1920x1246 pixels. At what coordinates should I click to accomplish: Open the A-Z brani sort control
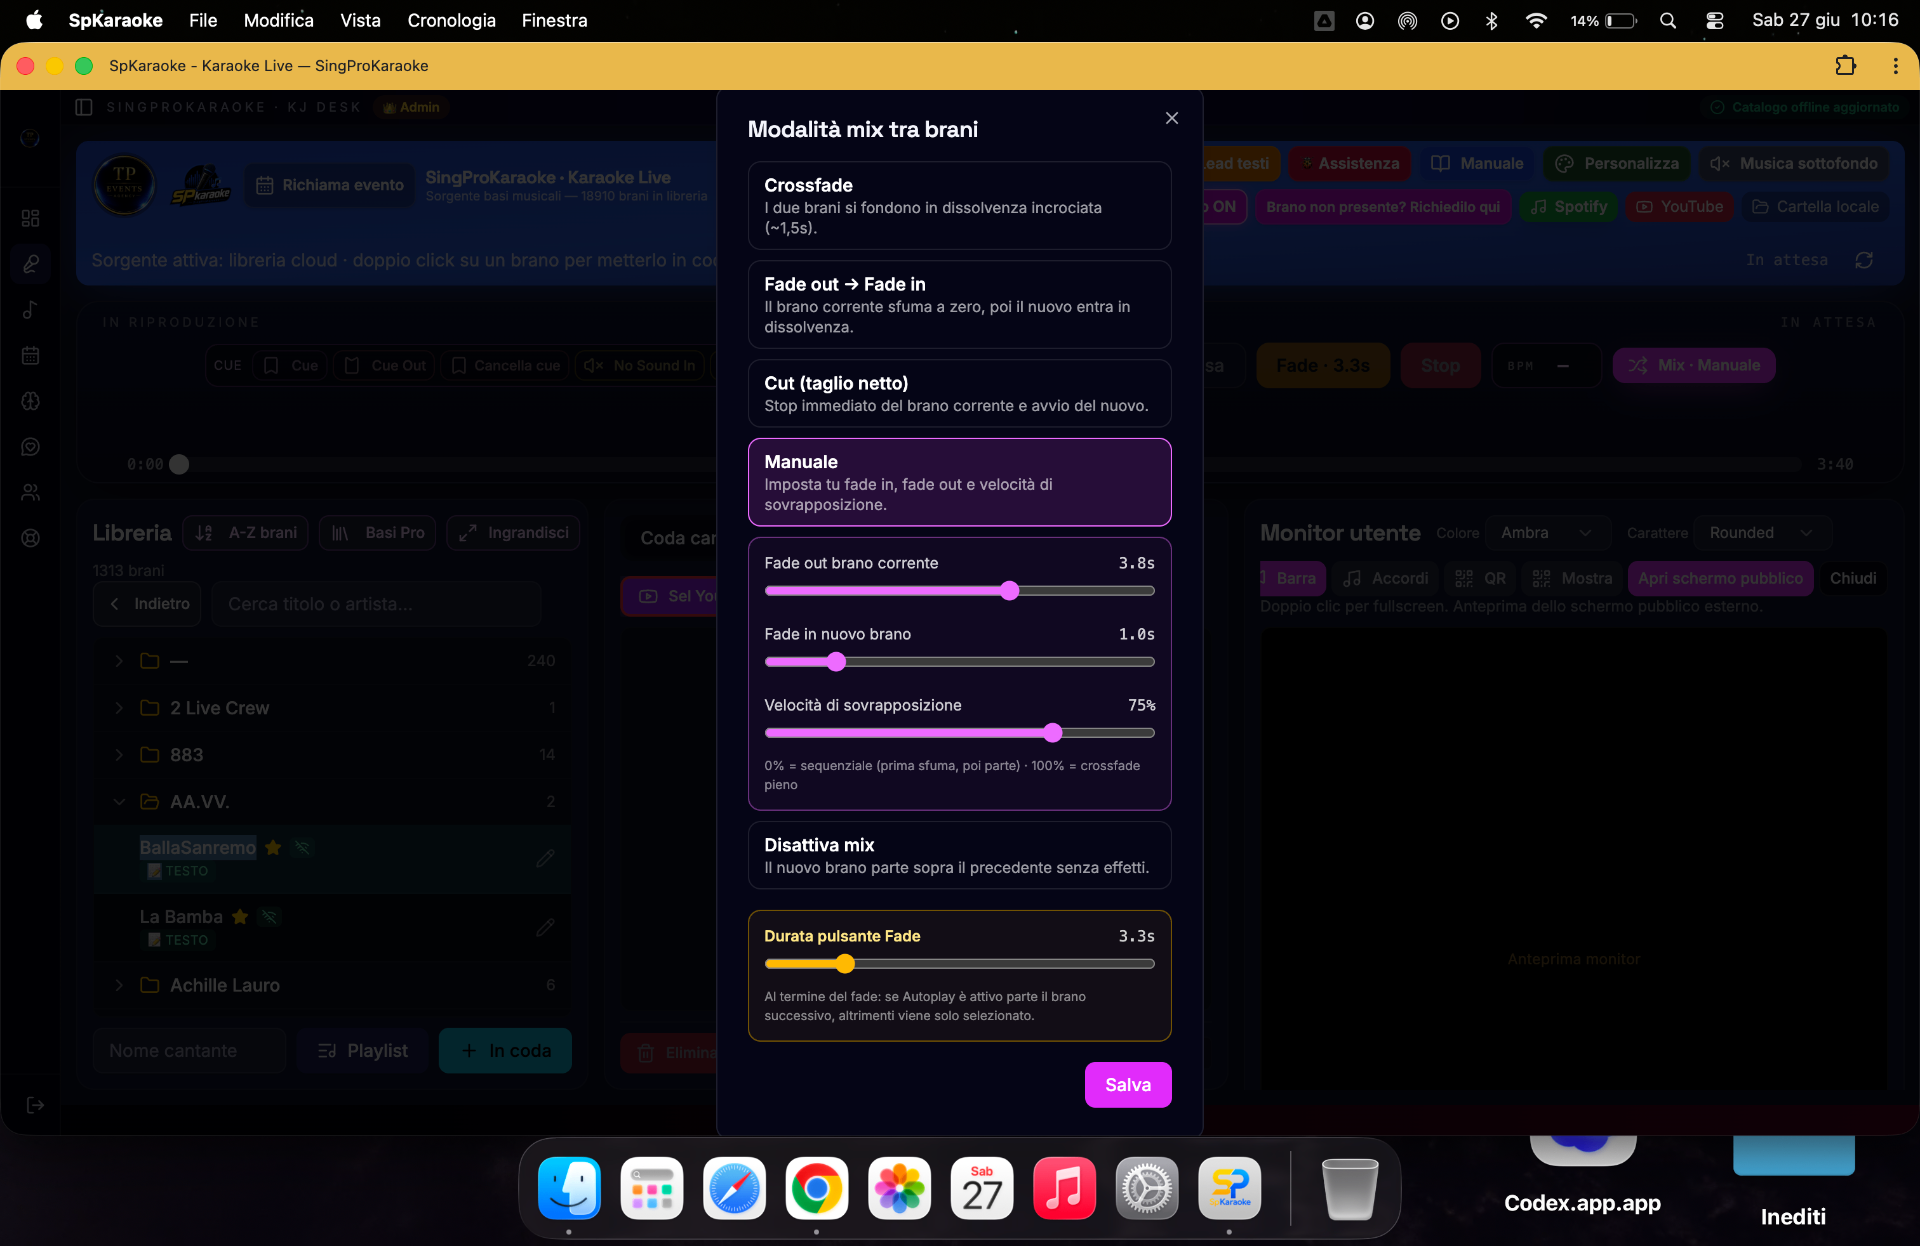pos(246,533)
